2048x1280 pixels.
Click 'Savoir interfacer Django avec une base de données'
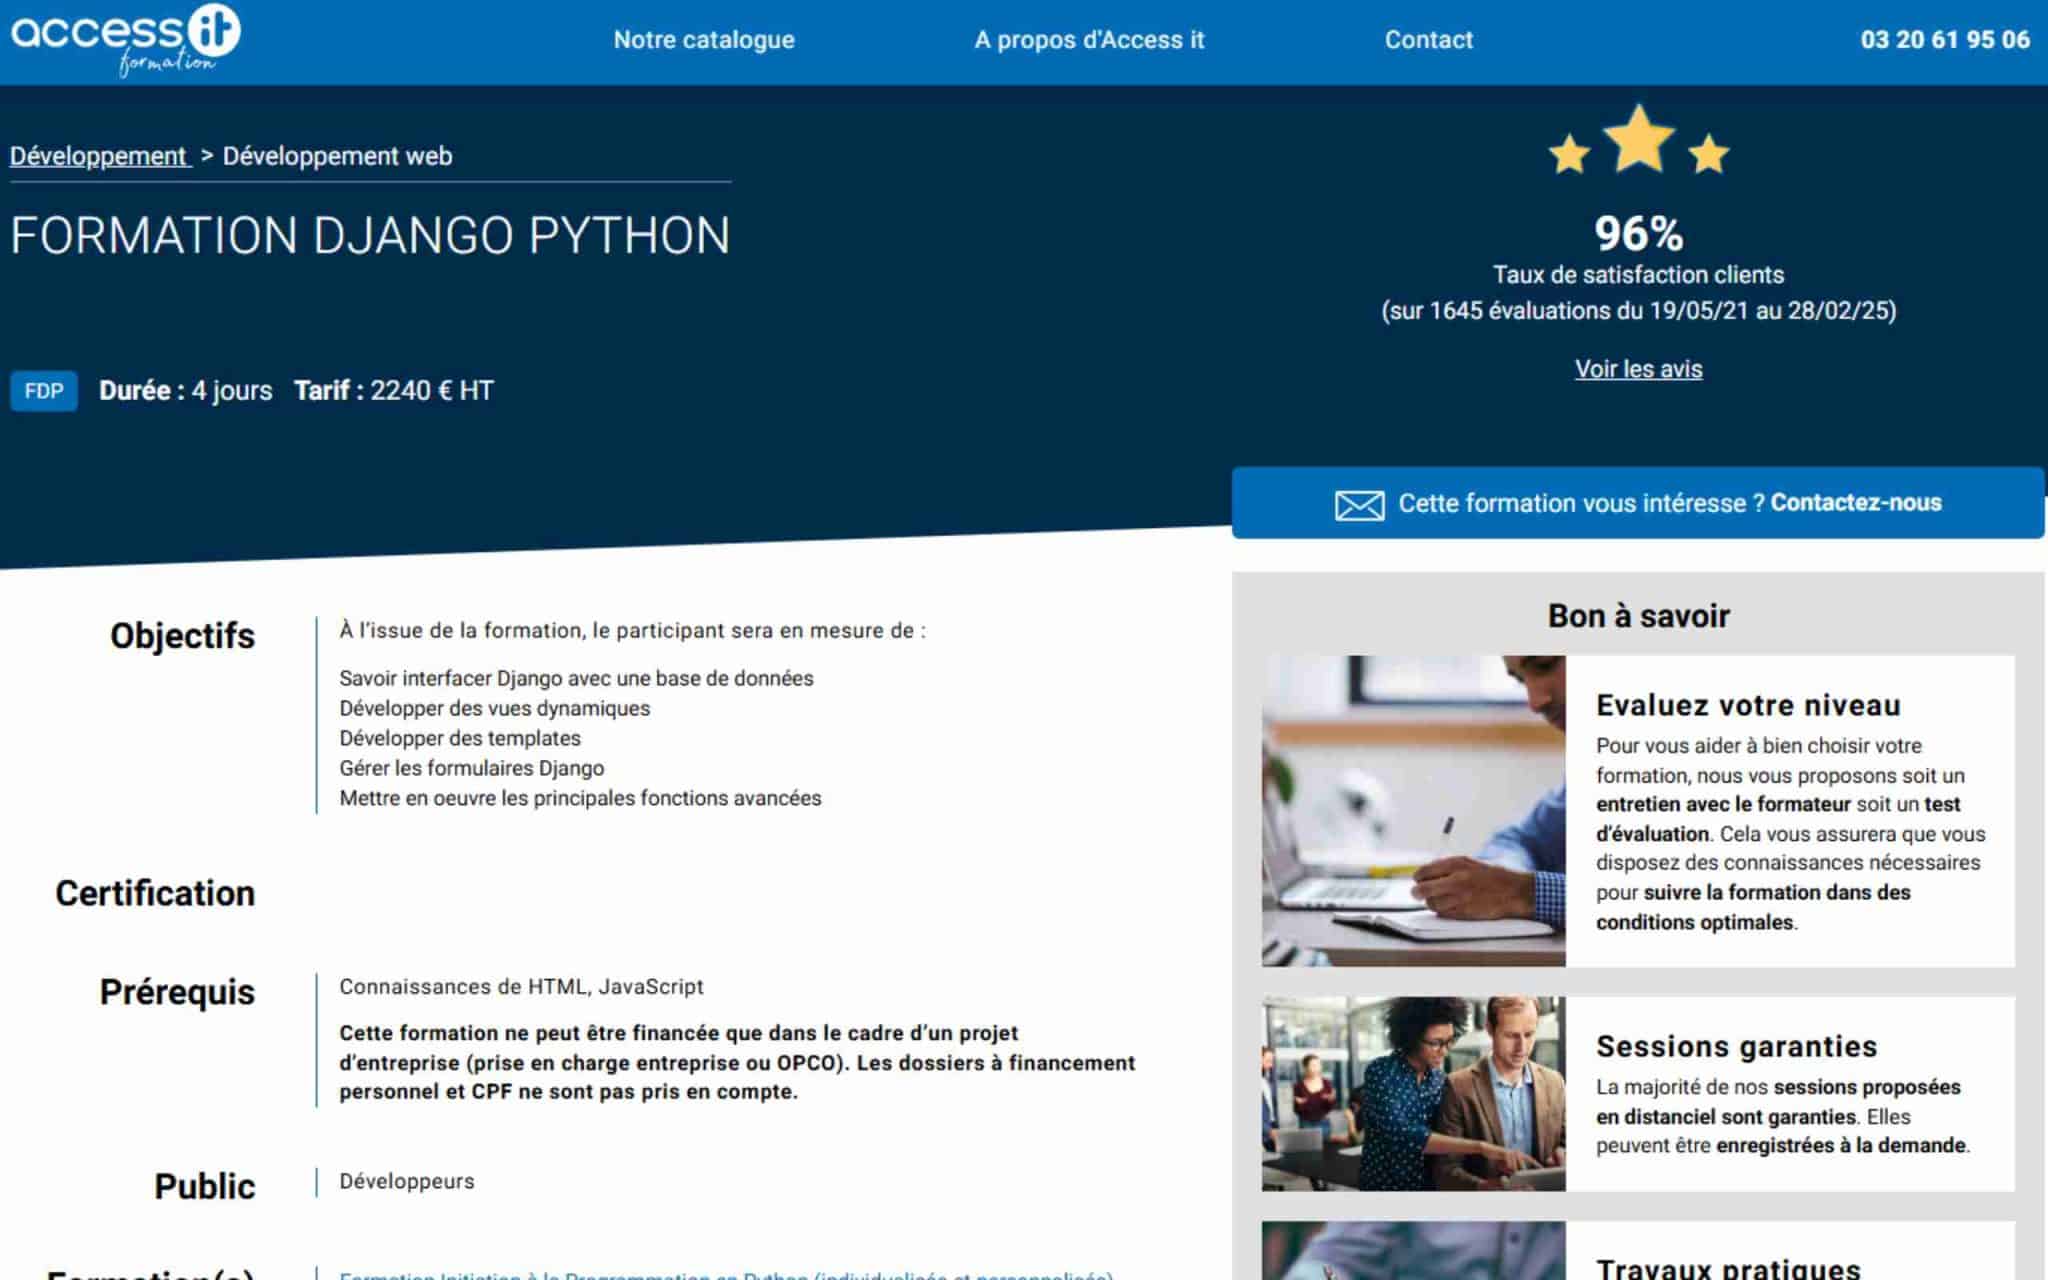(x=576, y=678)
